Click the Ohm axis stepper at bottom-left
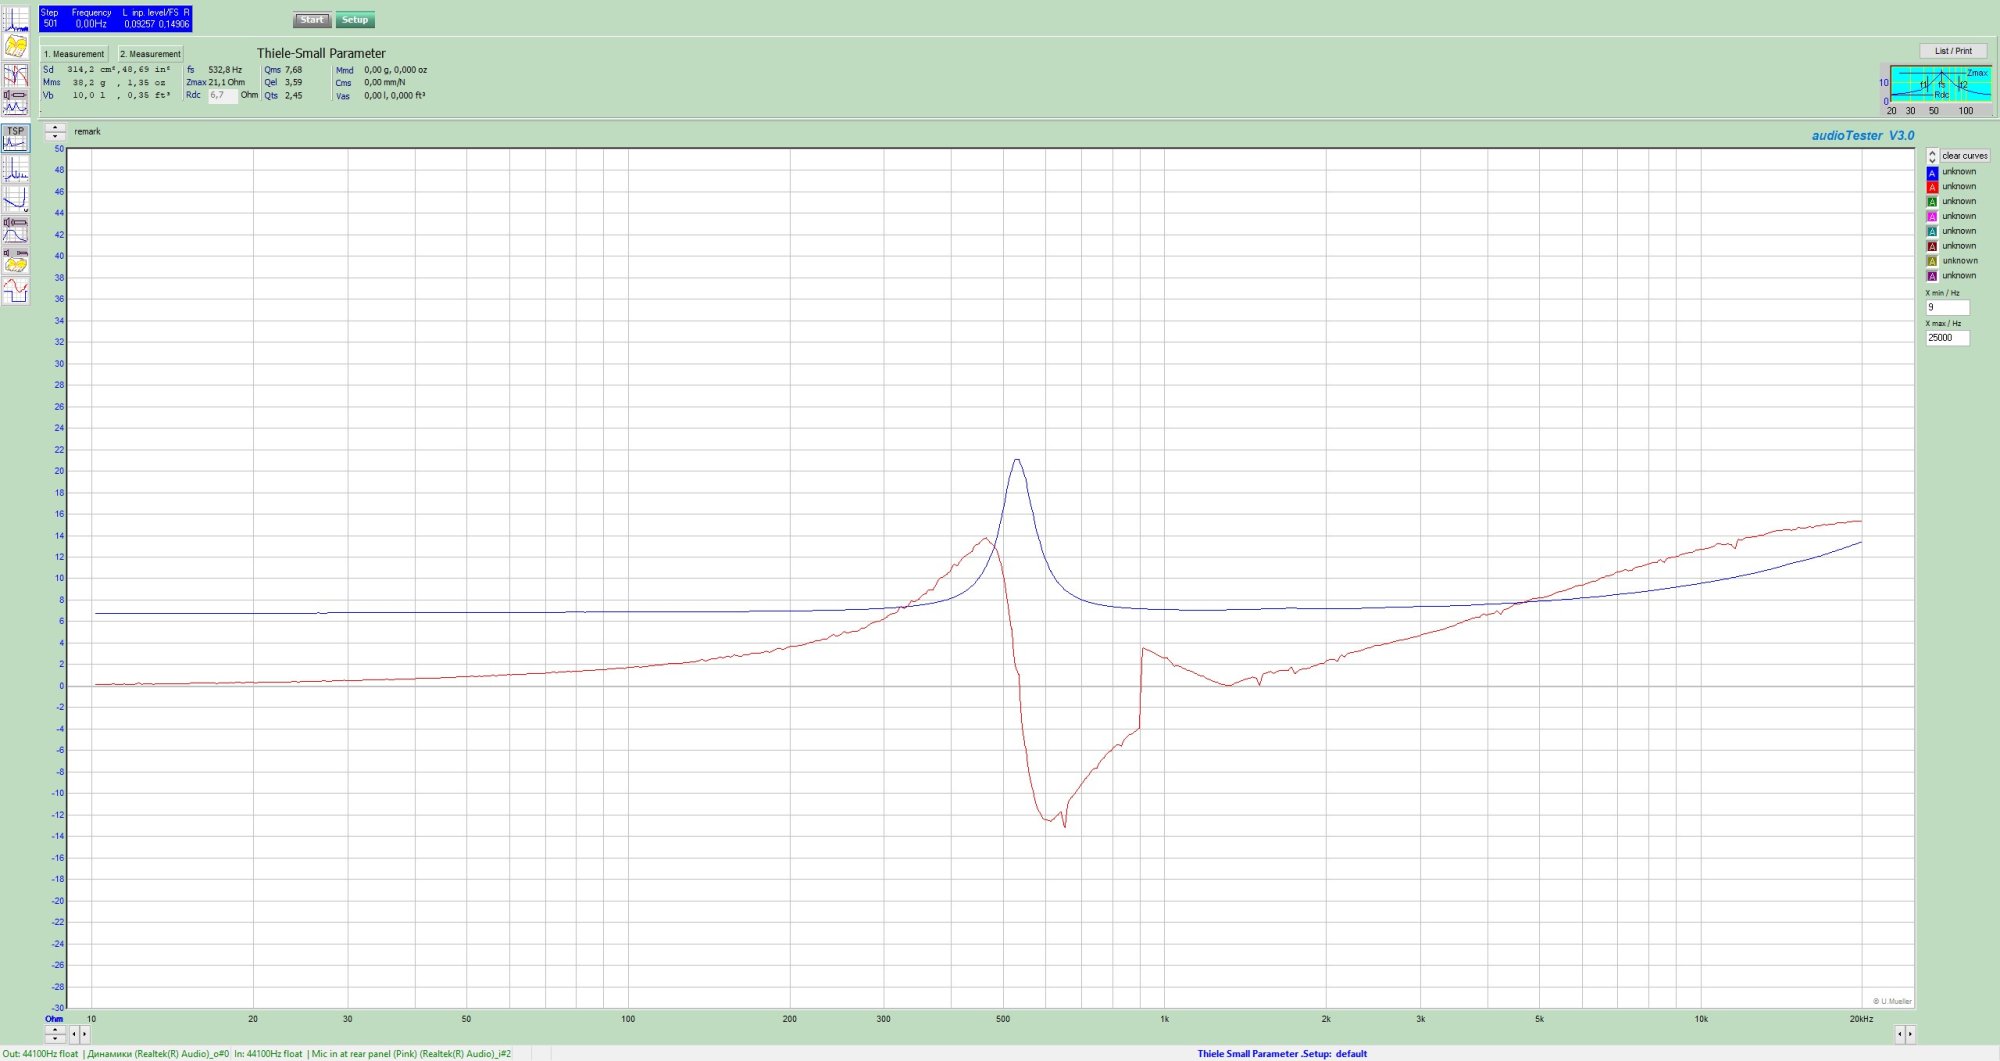The width and height of the screenshot is (2000, 1061). click(x=55, y=1034)
